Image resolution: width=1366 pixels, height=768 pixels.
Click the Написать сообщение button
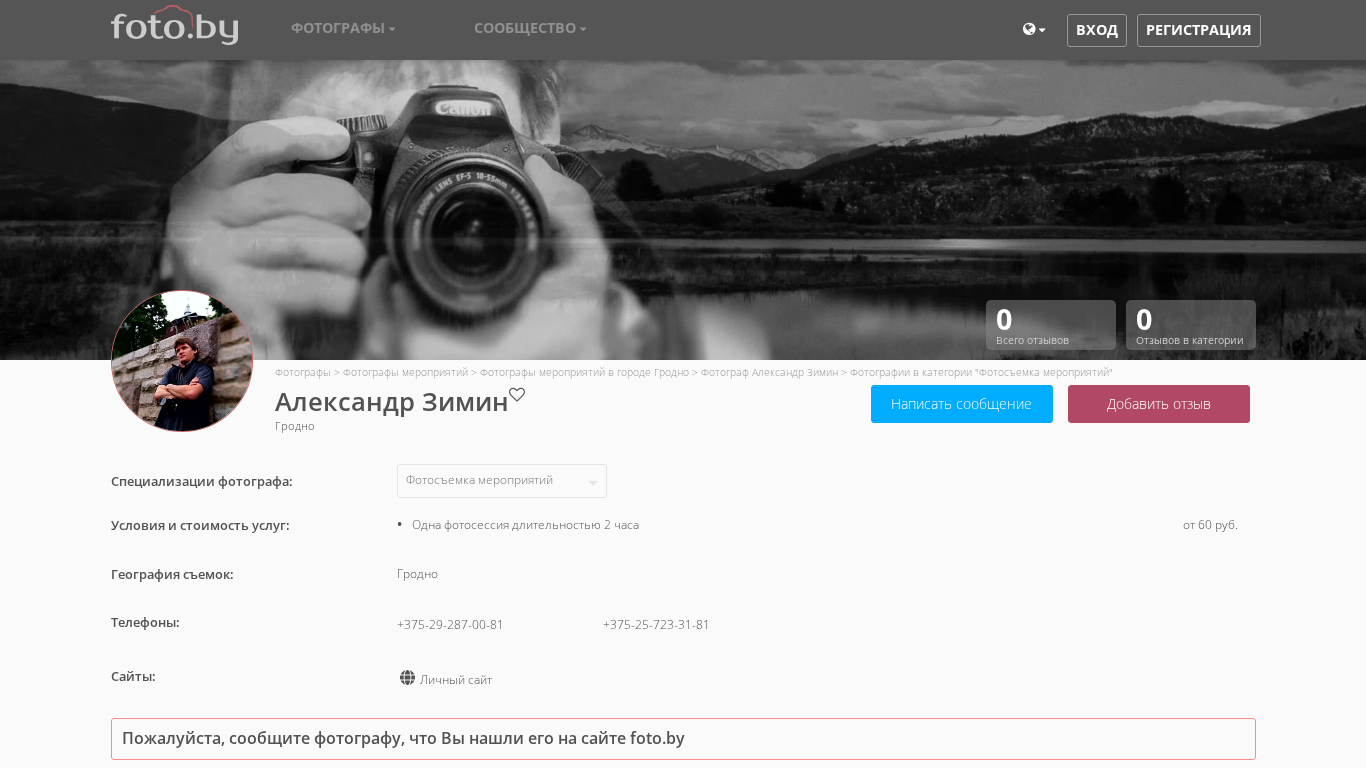tap(962, 404)
